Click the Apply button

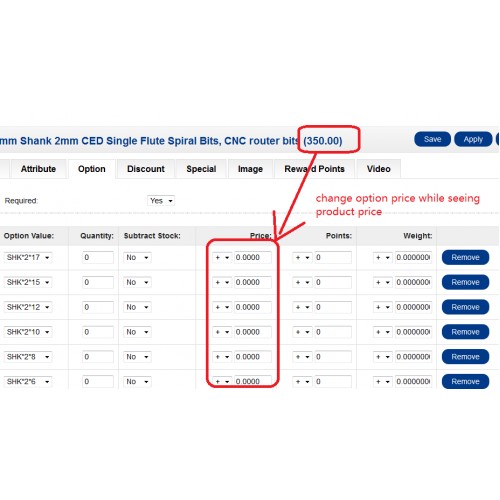(x=473, y=139)
